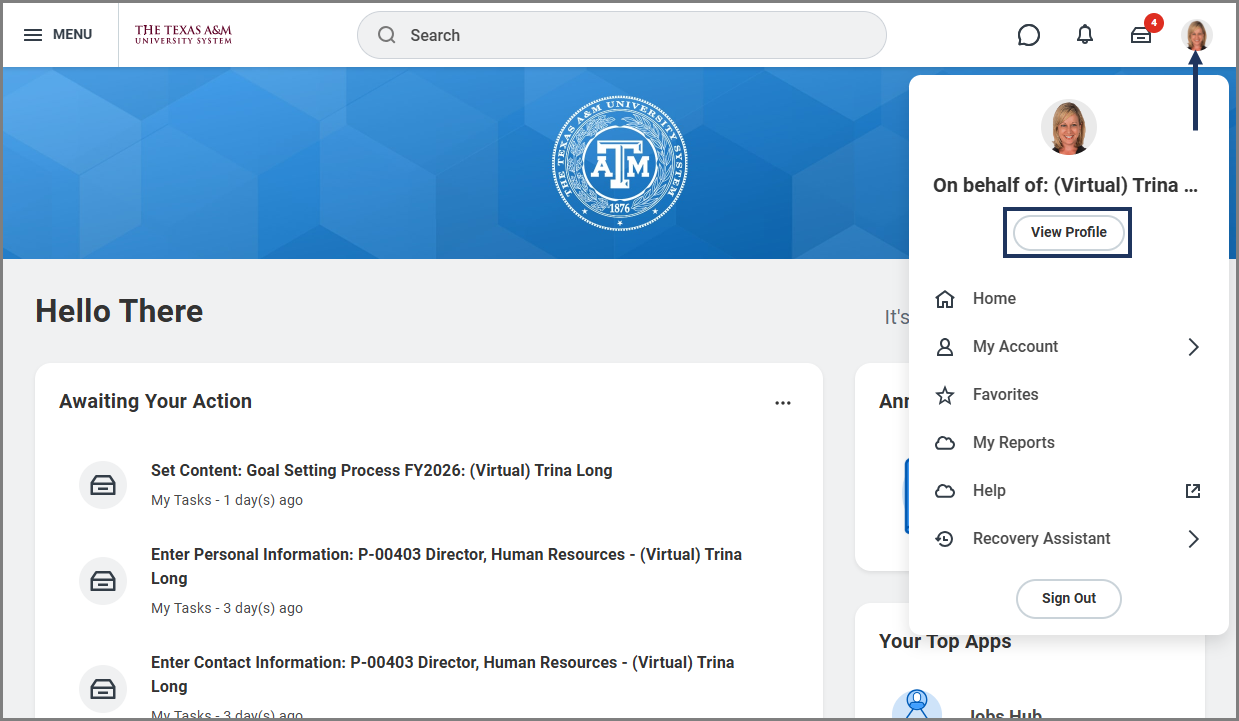Image resolution: width=1239 pixels, height=721 pixels.
Task: Click the inbox icon beside Set Content task
Action: click(x=103, y=485)
